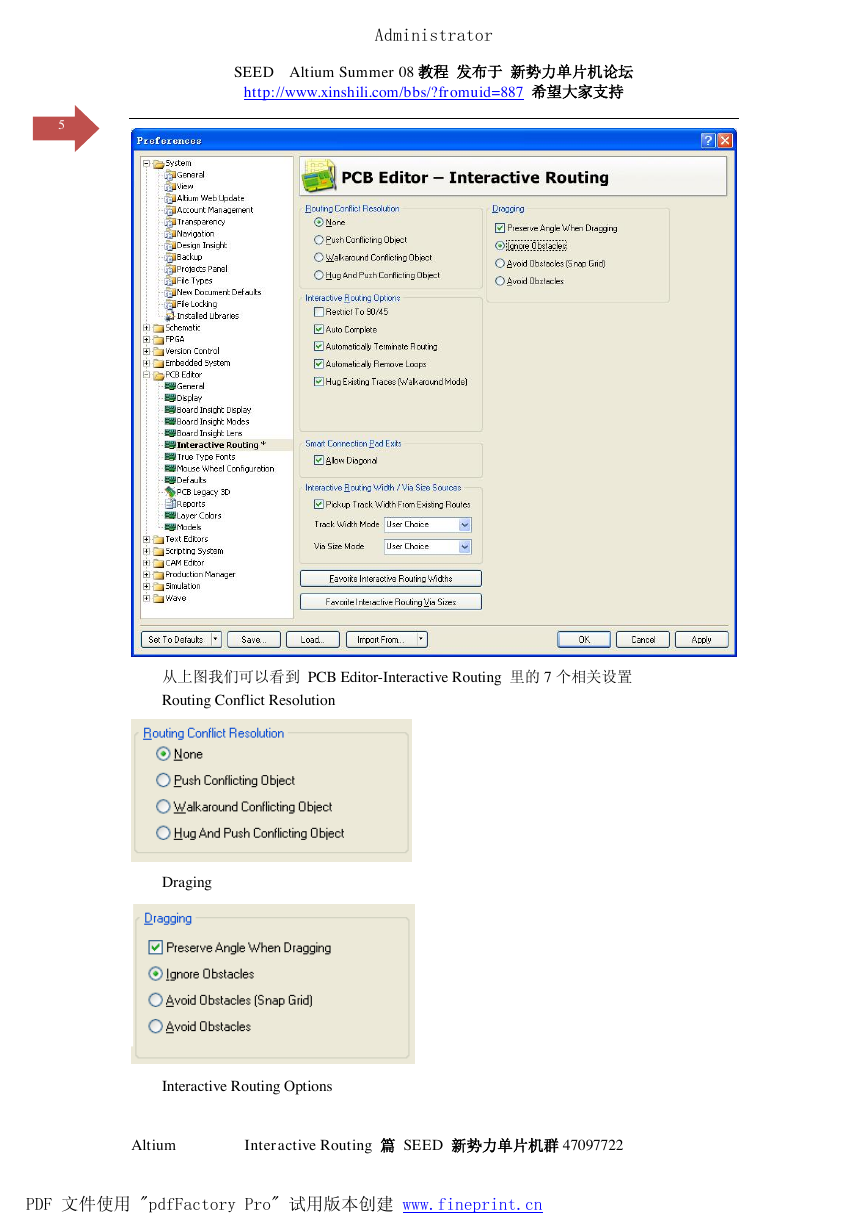Confirm preferences with the OK button

click(584, 640)
